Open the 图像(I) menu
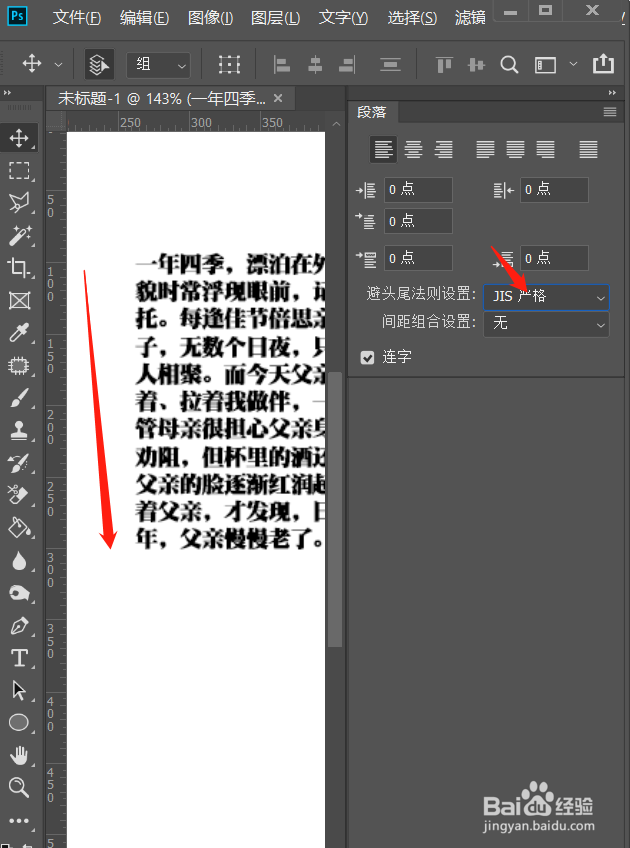Image resolution: width=630 pixels, height=848 pixels. [x=210, y=18]
